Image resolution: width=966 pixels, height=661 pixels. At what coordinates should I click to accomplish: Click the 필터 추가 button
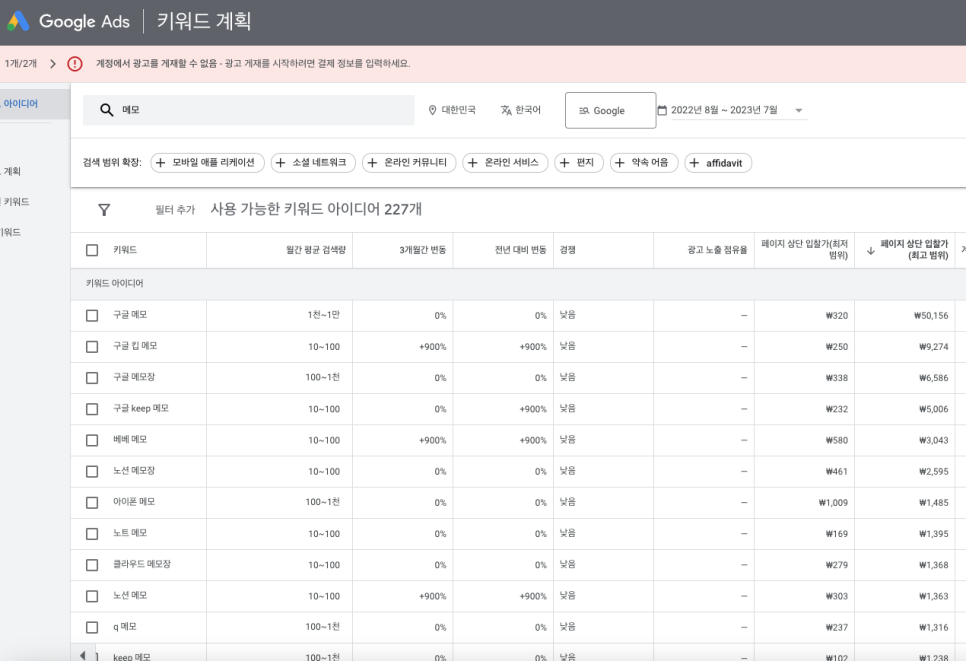point(175,210)
